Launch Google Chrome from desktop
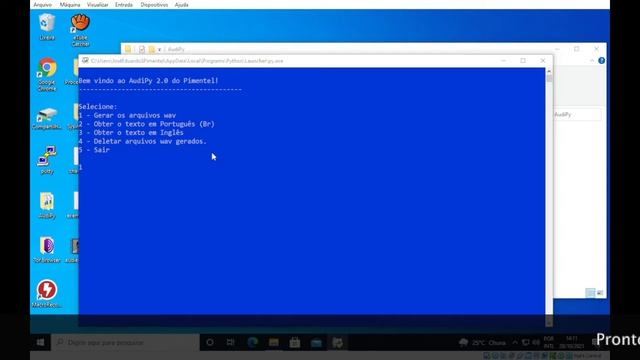Viewport: 640px width, 360px height. coord(47,74)
